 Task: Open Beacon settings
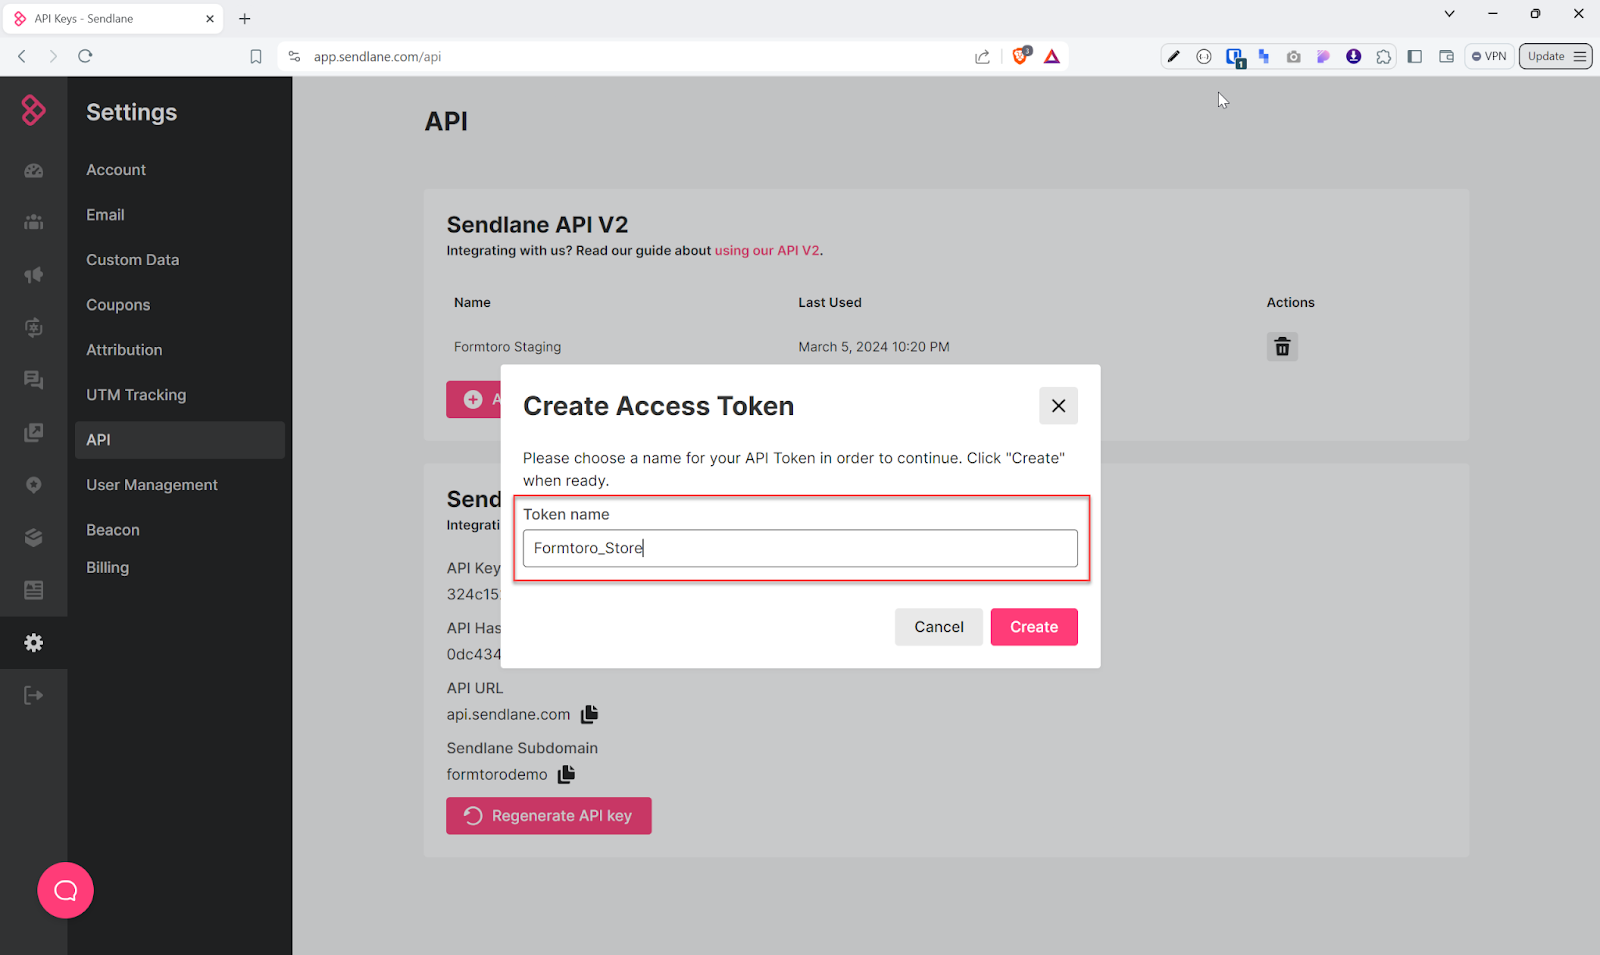[113, 530]
